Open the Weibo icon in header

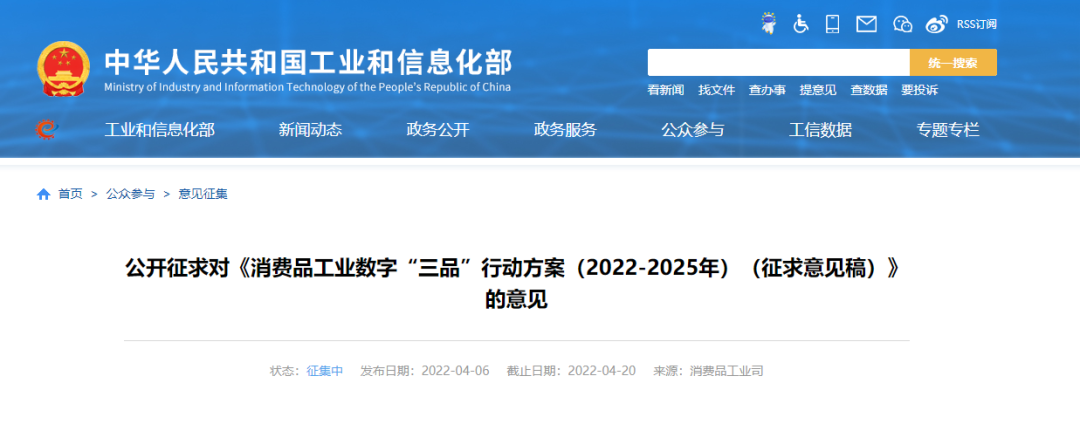[936, 24]
